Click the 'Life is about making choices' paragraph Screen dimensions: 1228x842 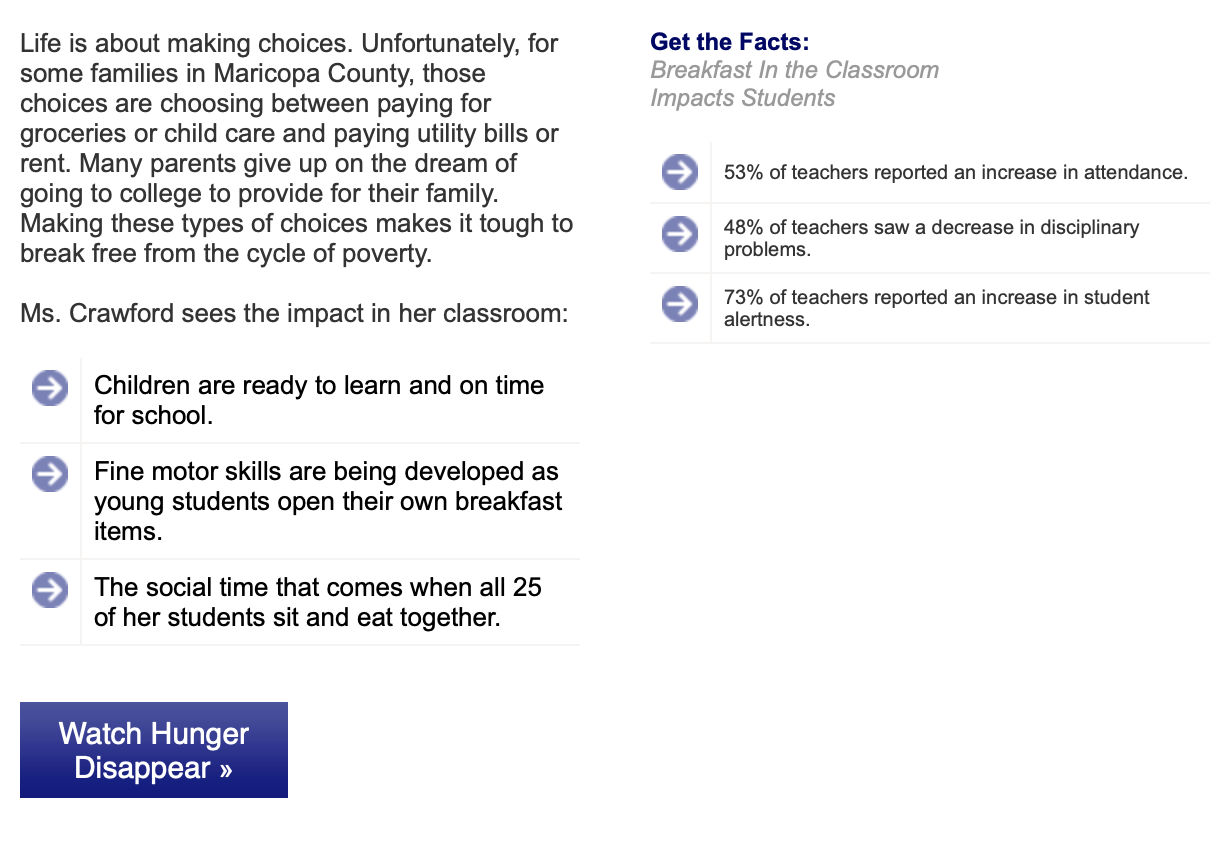[x=297, y=148]
